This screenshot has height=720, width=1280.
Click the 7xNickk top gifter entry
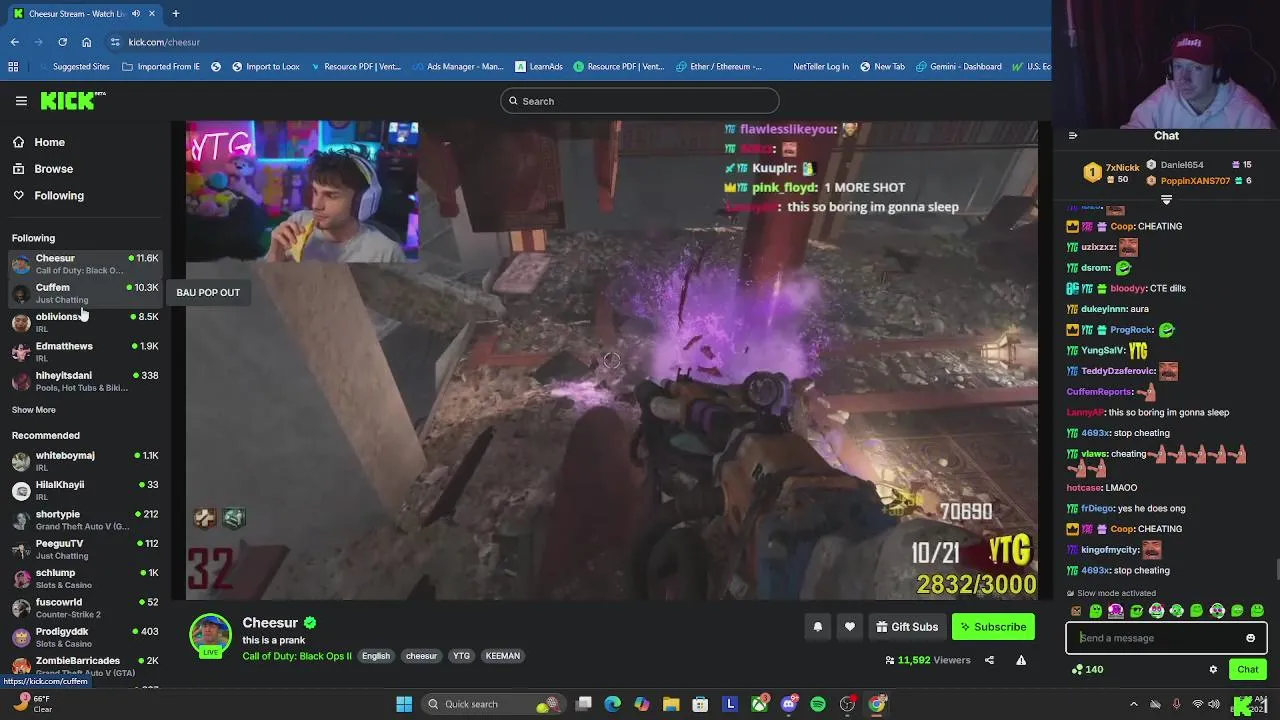click(x=1112, y=173)
